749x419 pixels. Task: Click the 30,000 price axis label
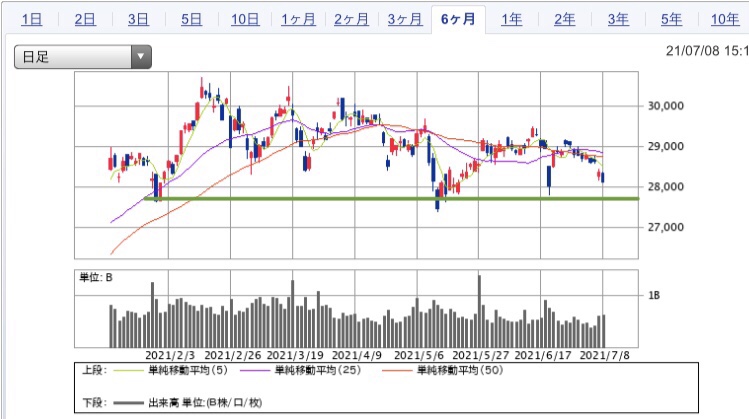pyautogui.click(x=665, y=106)
